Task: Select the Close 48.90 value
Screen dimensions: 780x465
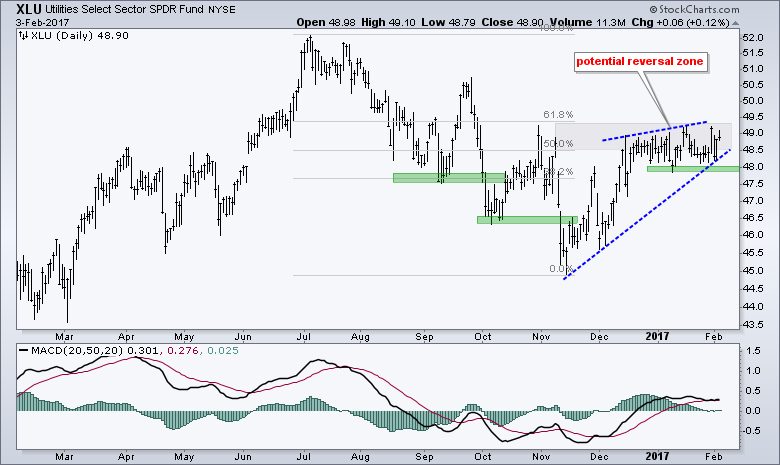Action: [x=512, y=22]
